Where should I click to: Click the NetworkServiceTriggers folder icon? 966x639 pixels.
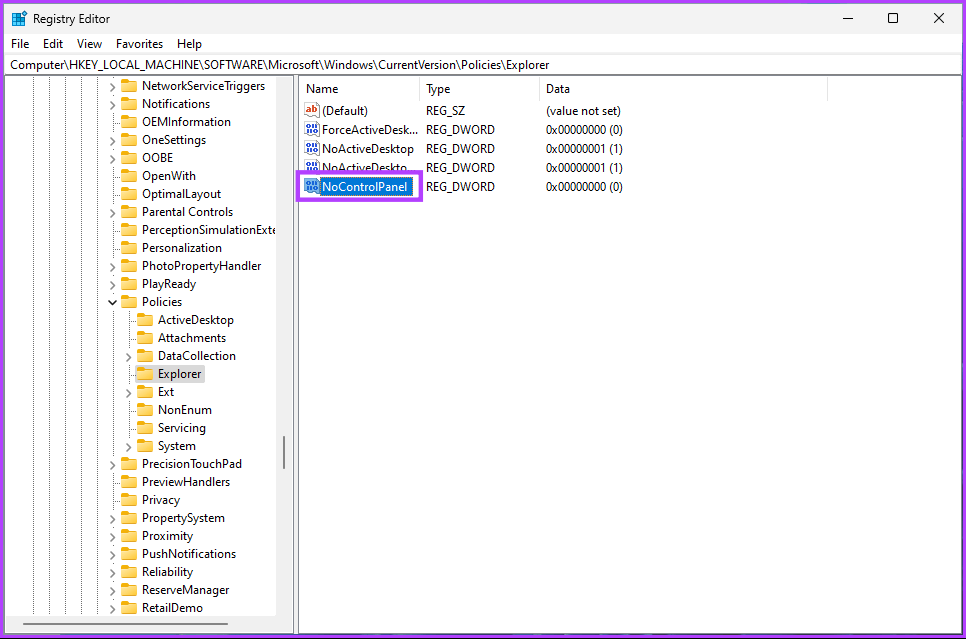(129, 86)
